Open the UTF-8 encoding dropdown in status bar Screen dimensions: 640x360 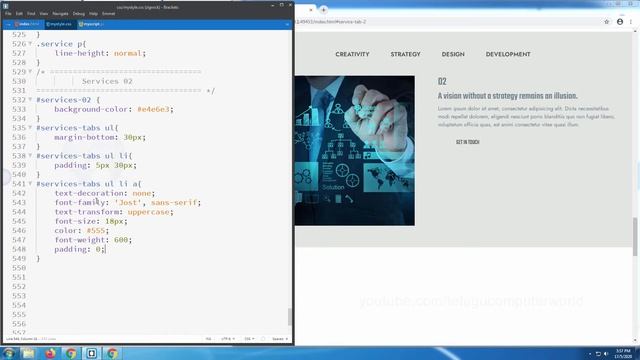point(228,339)
